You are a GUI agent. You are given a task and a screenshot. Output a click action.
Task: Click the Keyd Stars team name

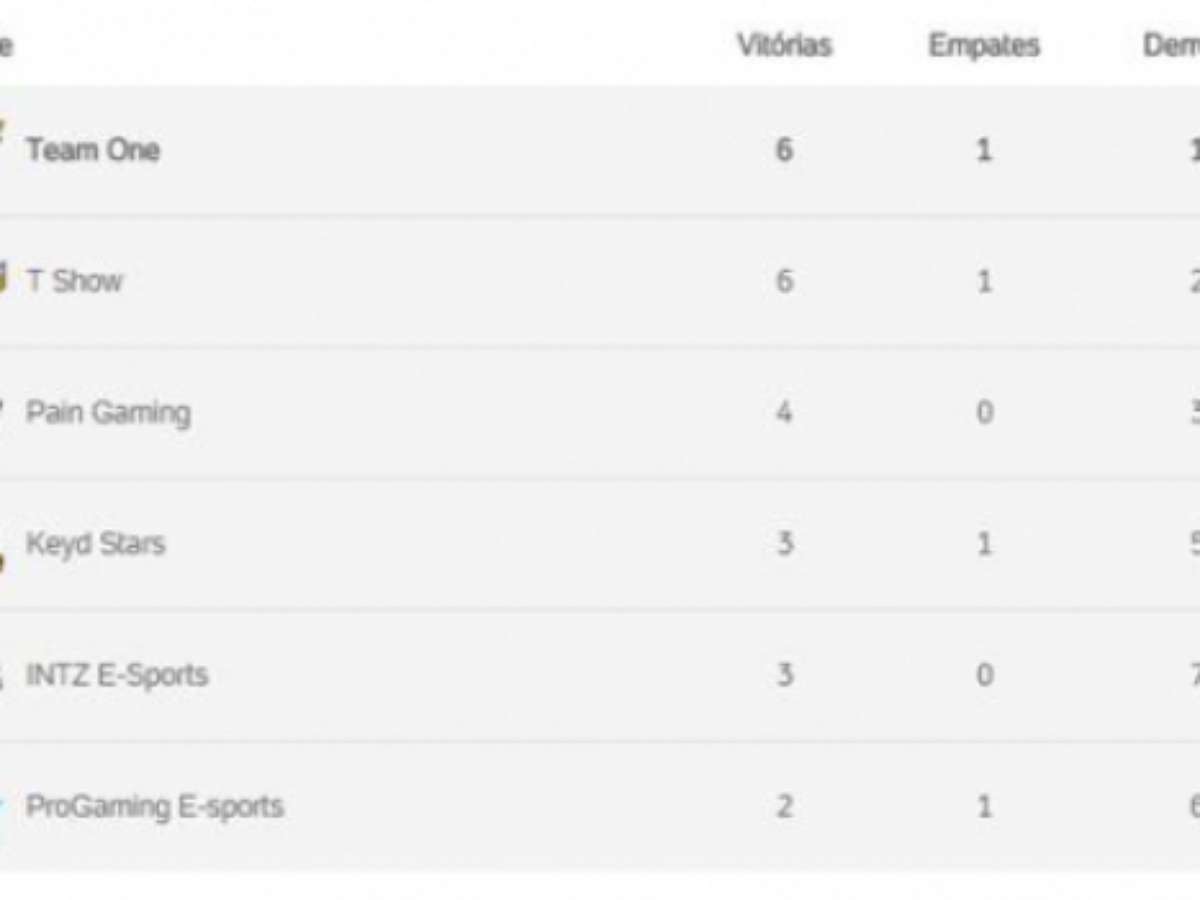pos(95,544)
